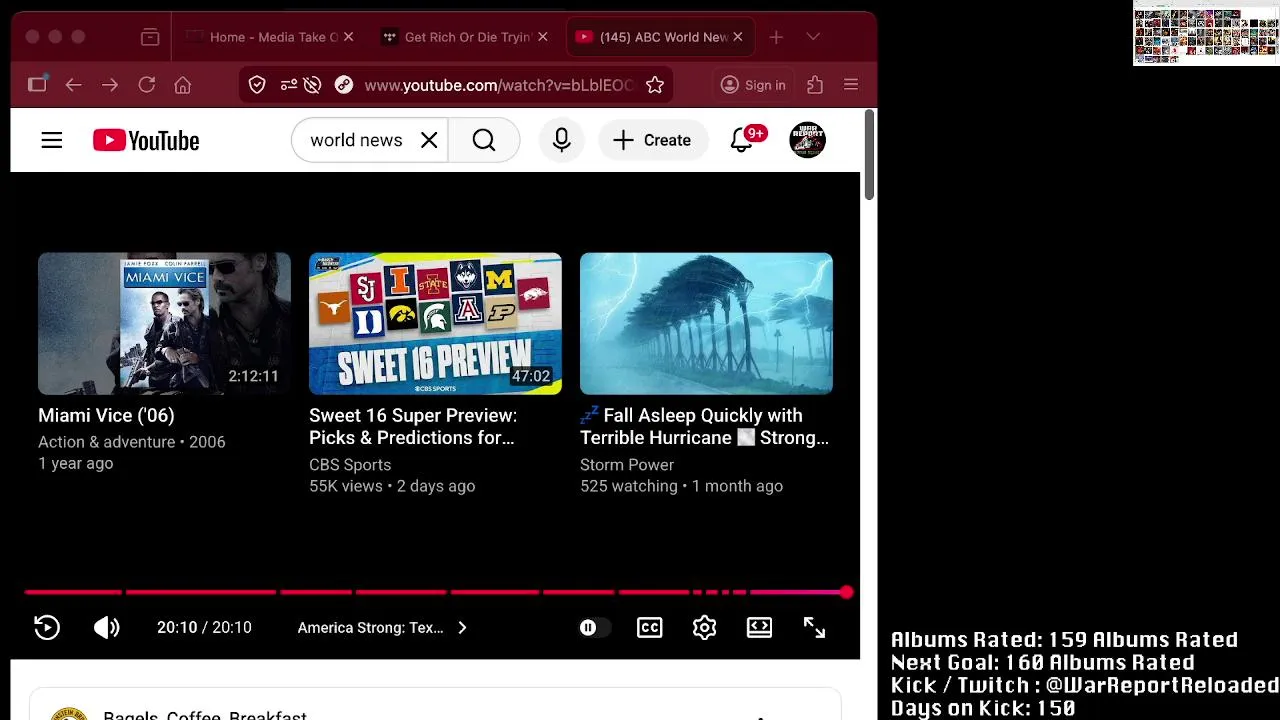
Task: Open YouTube notifications bell
Action: [x=741, y=140]
